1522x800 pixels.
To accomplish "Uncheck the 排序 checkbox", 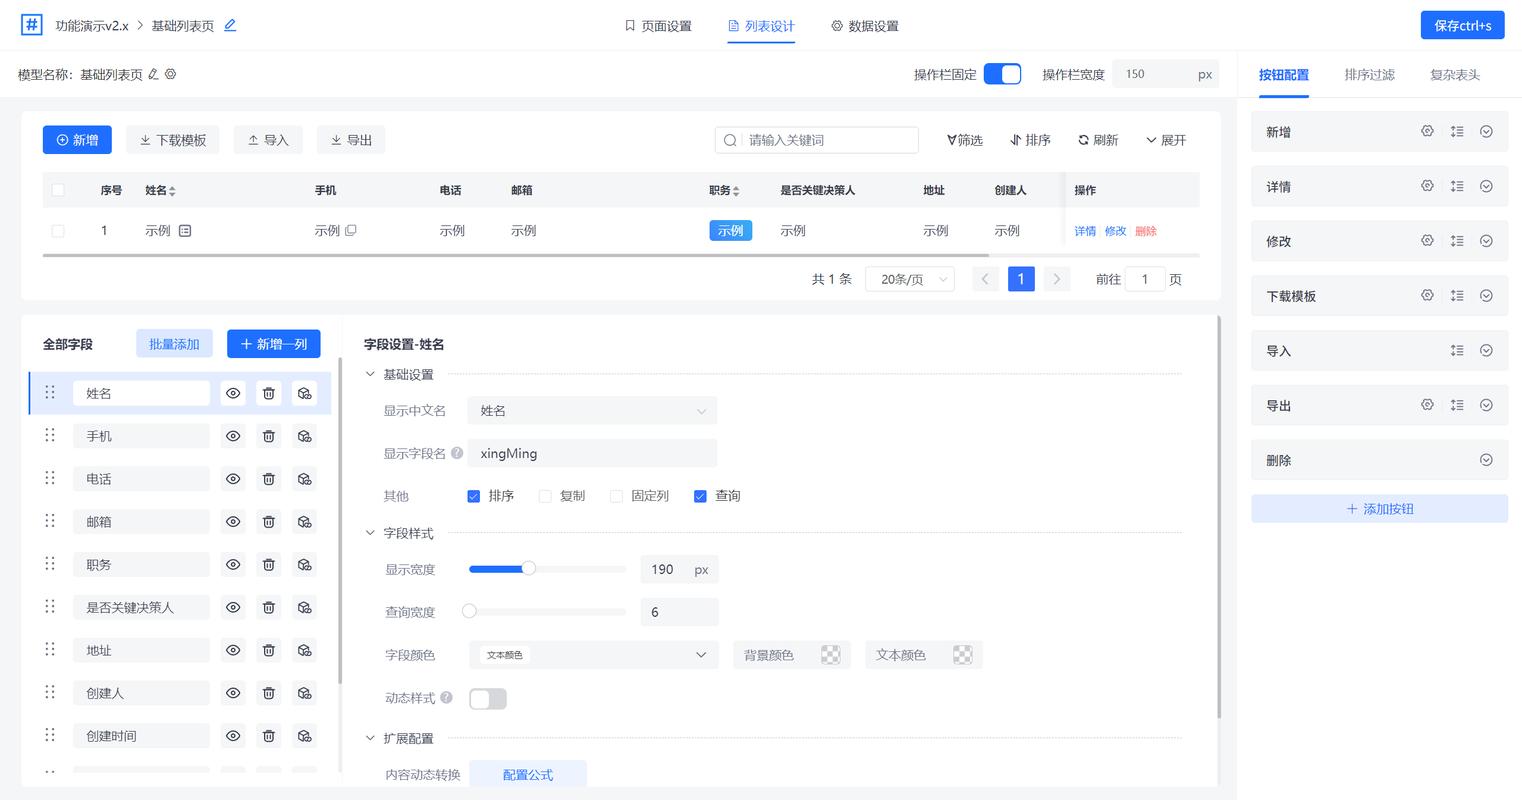I will pos(474,496).
